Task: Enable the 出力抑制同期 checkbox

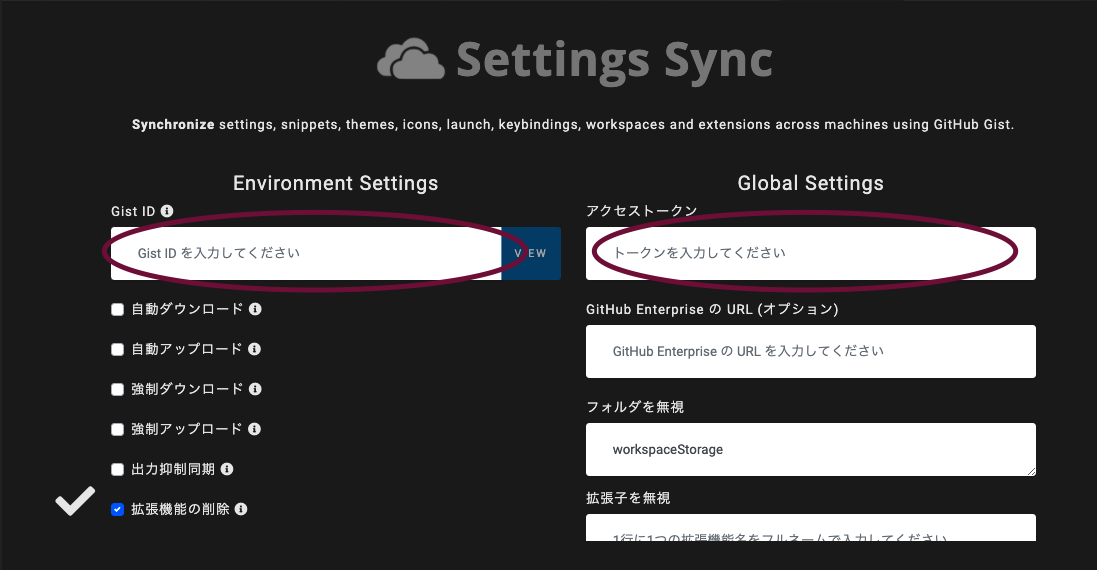Action: [118, 469]
